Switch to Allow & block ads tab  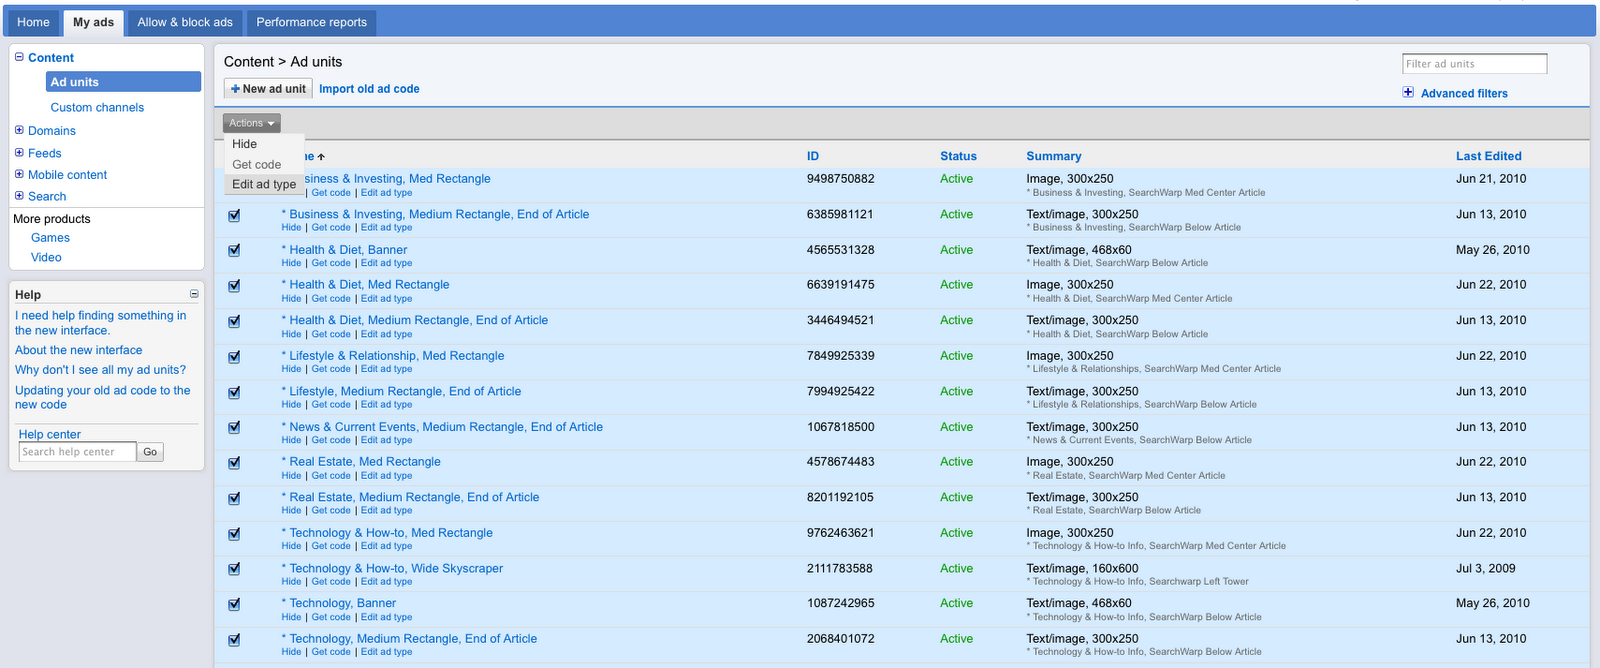click(x=185, y=22)
